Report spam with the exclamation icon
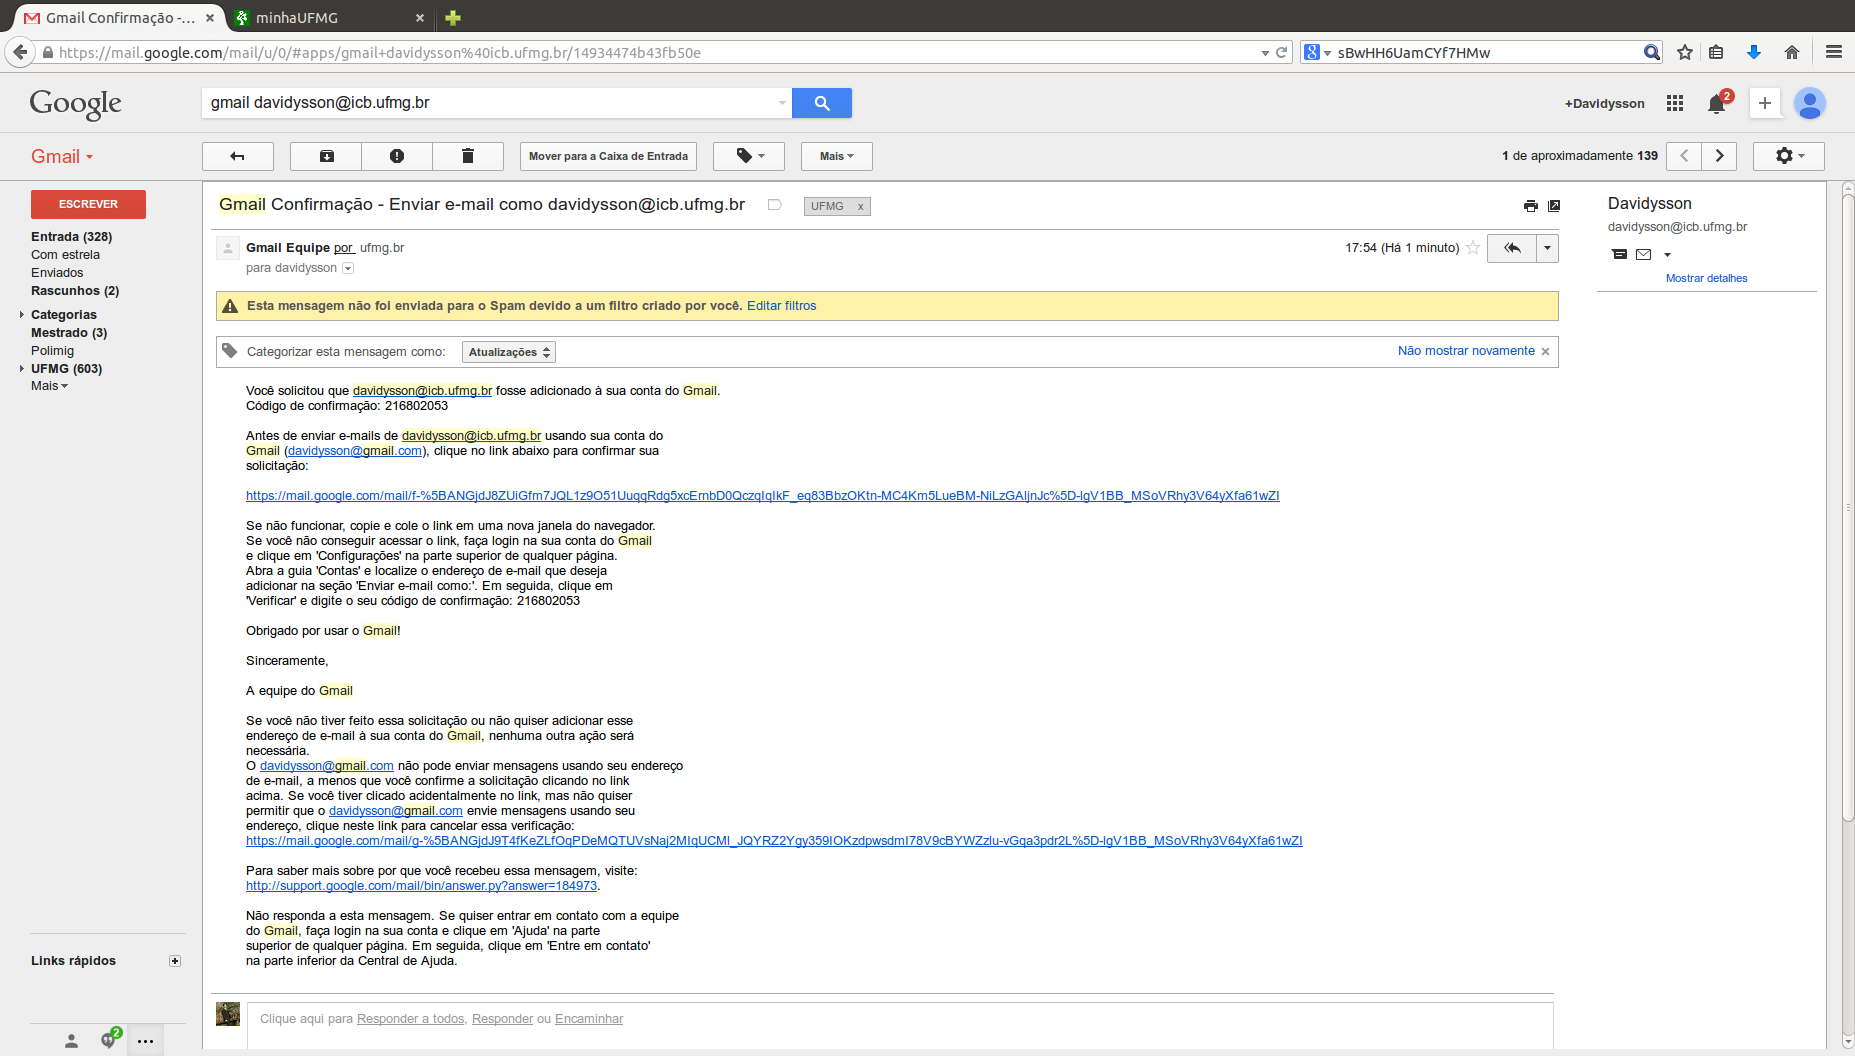 397,156
